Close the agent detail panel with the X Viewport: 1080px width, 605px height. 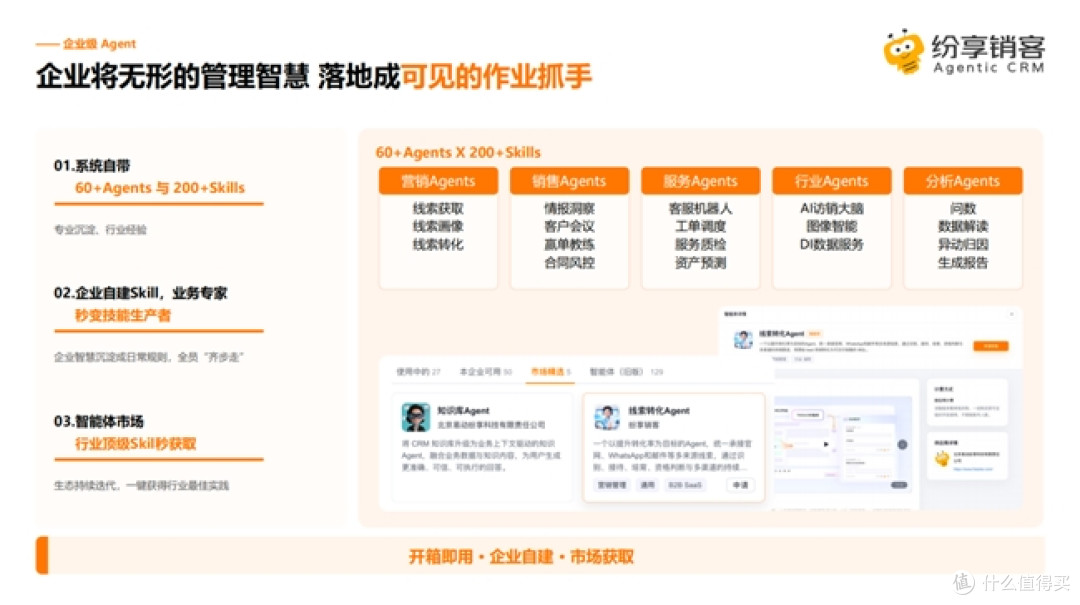[1012, 314]
